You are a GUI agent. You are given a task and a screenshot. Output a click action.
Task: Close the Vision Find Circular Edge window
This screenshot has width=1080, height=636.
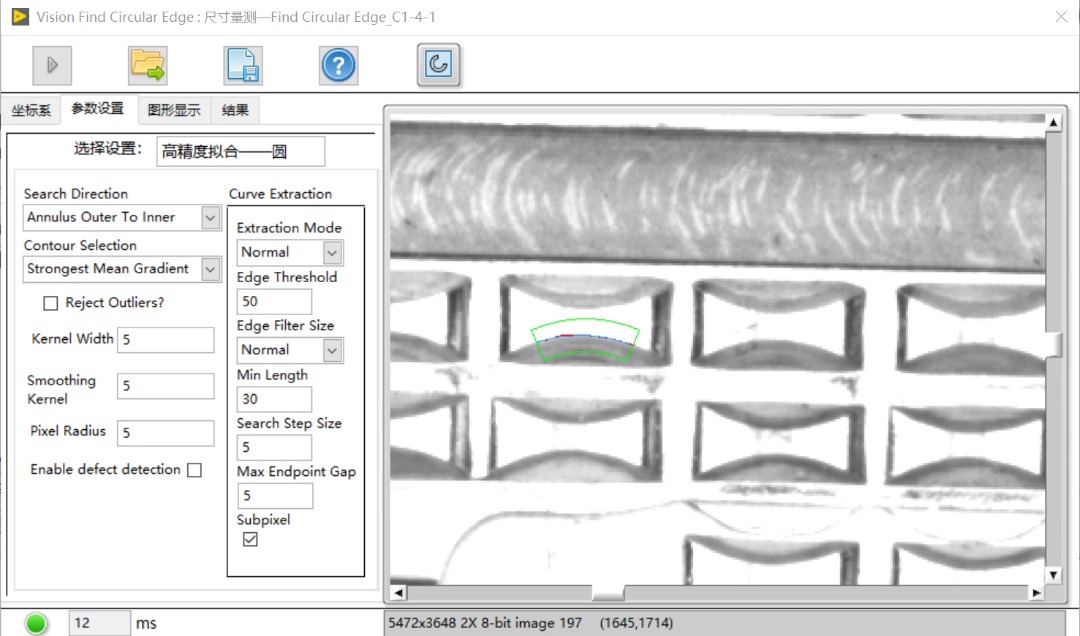[x=1061, y=17]
